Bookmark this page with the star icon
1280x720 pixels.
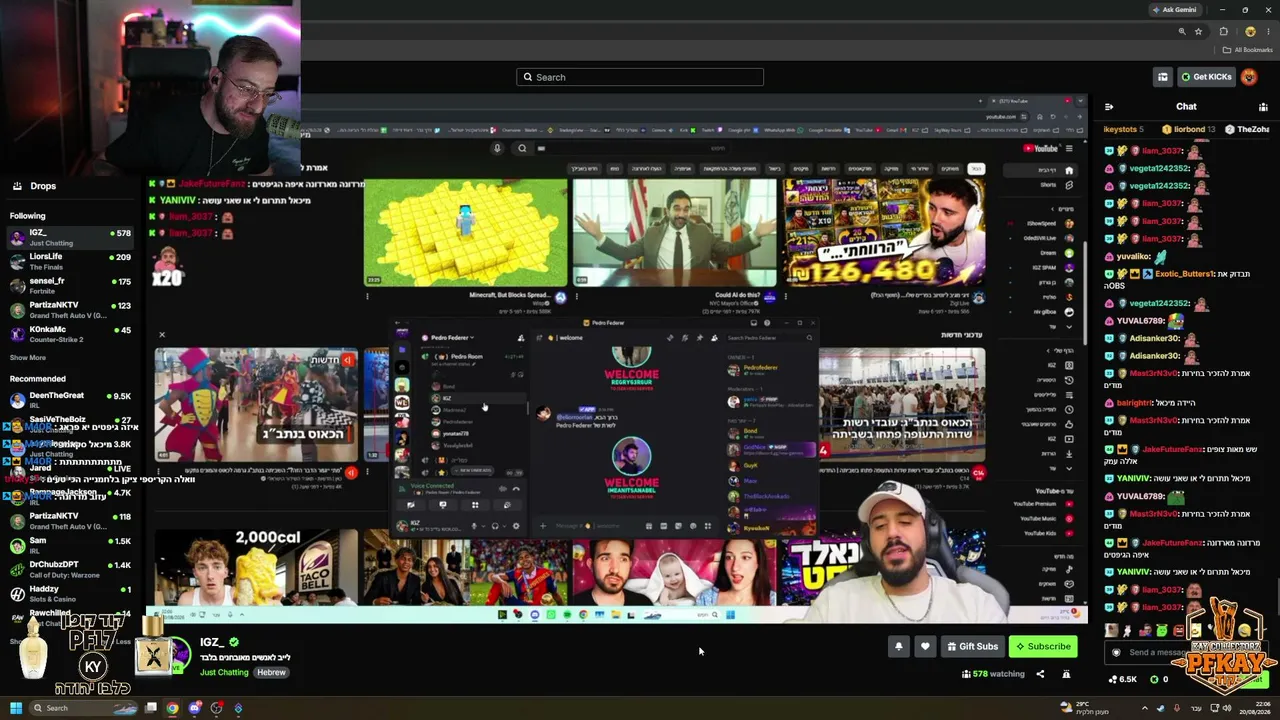(x=1198, y=31)
